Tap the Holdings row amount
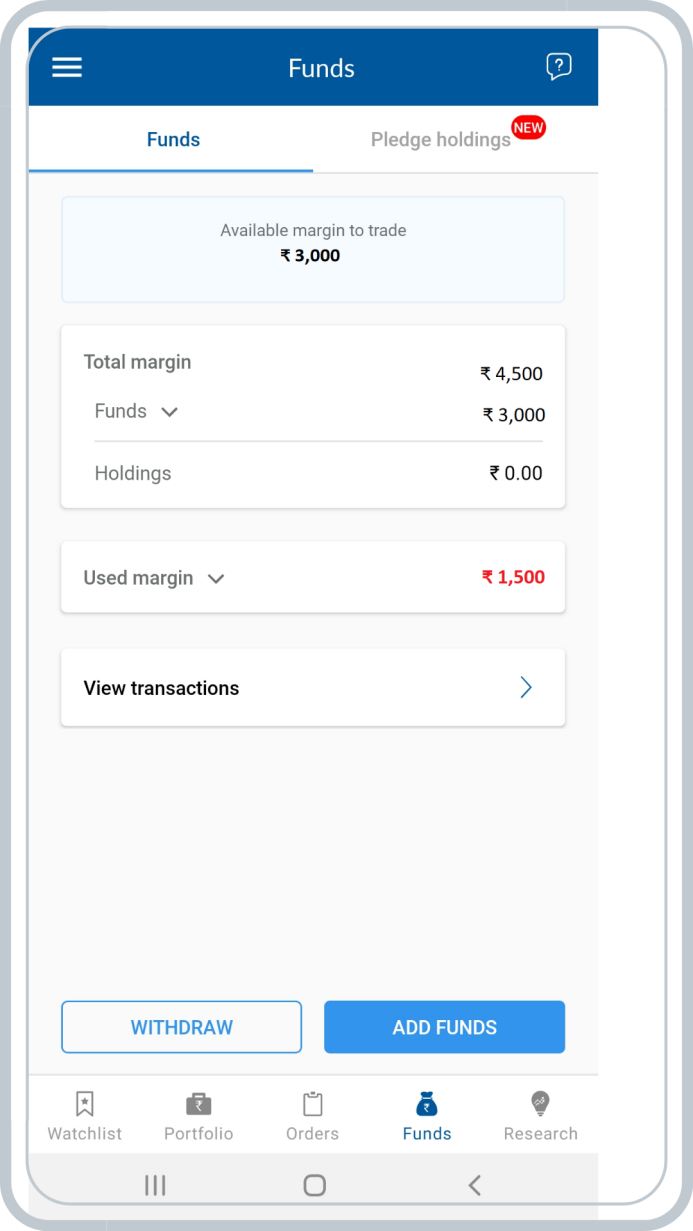 click(x=516, y=473)
